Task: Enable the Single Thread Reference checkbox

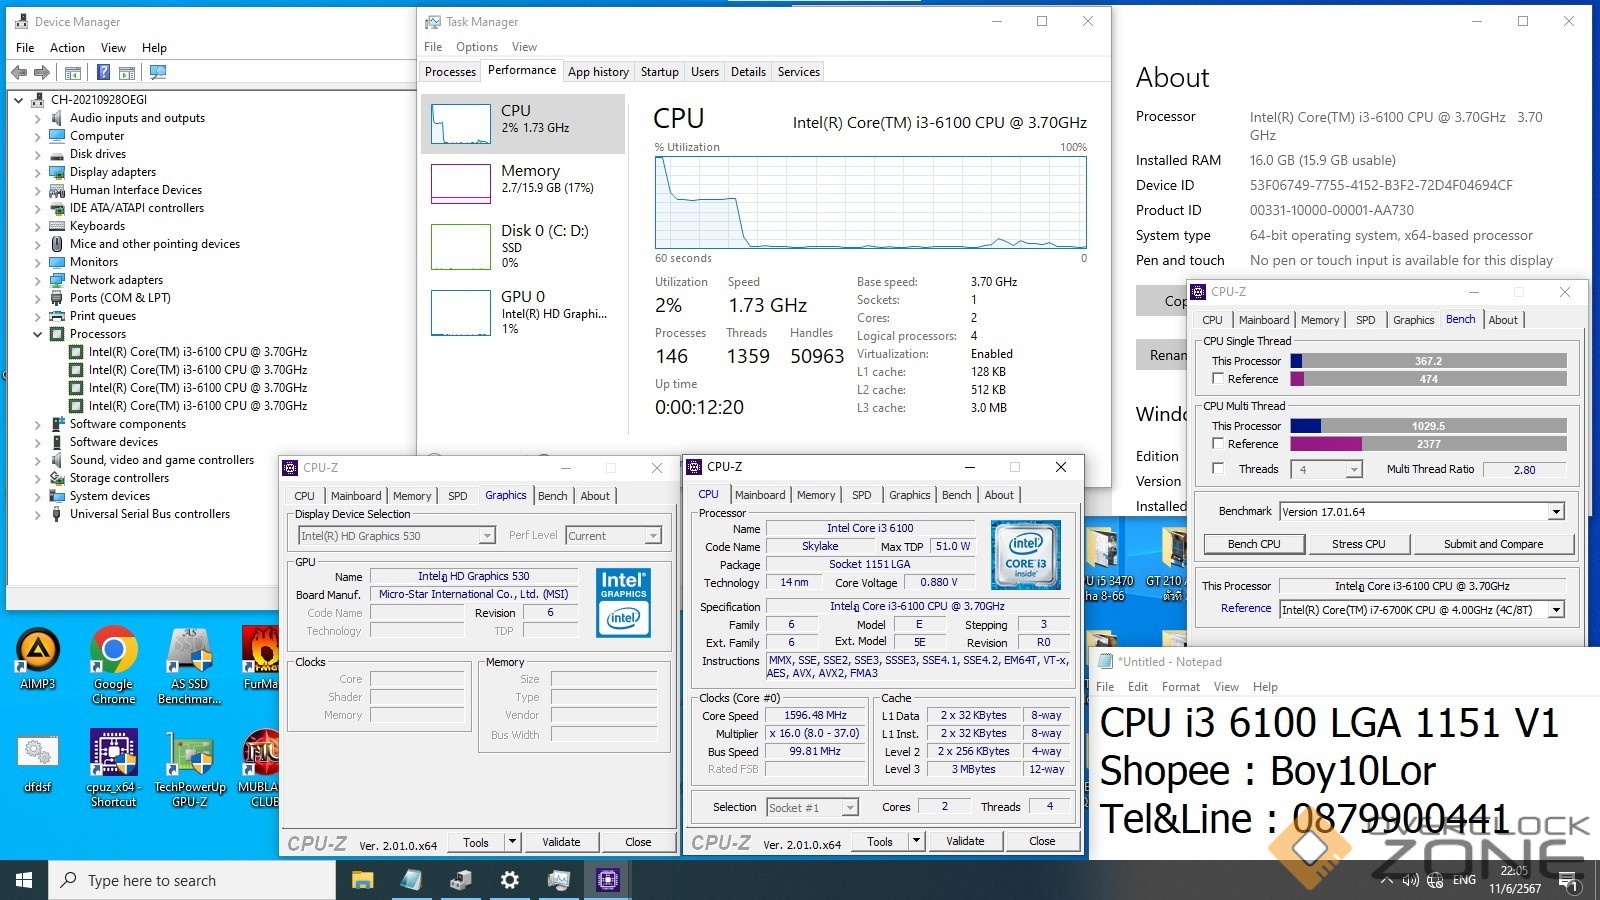Action: (1218, 379)
